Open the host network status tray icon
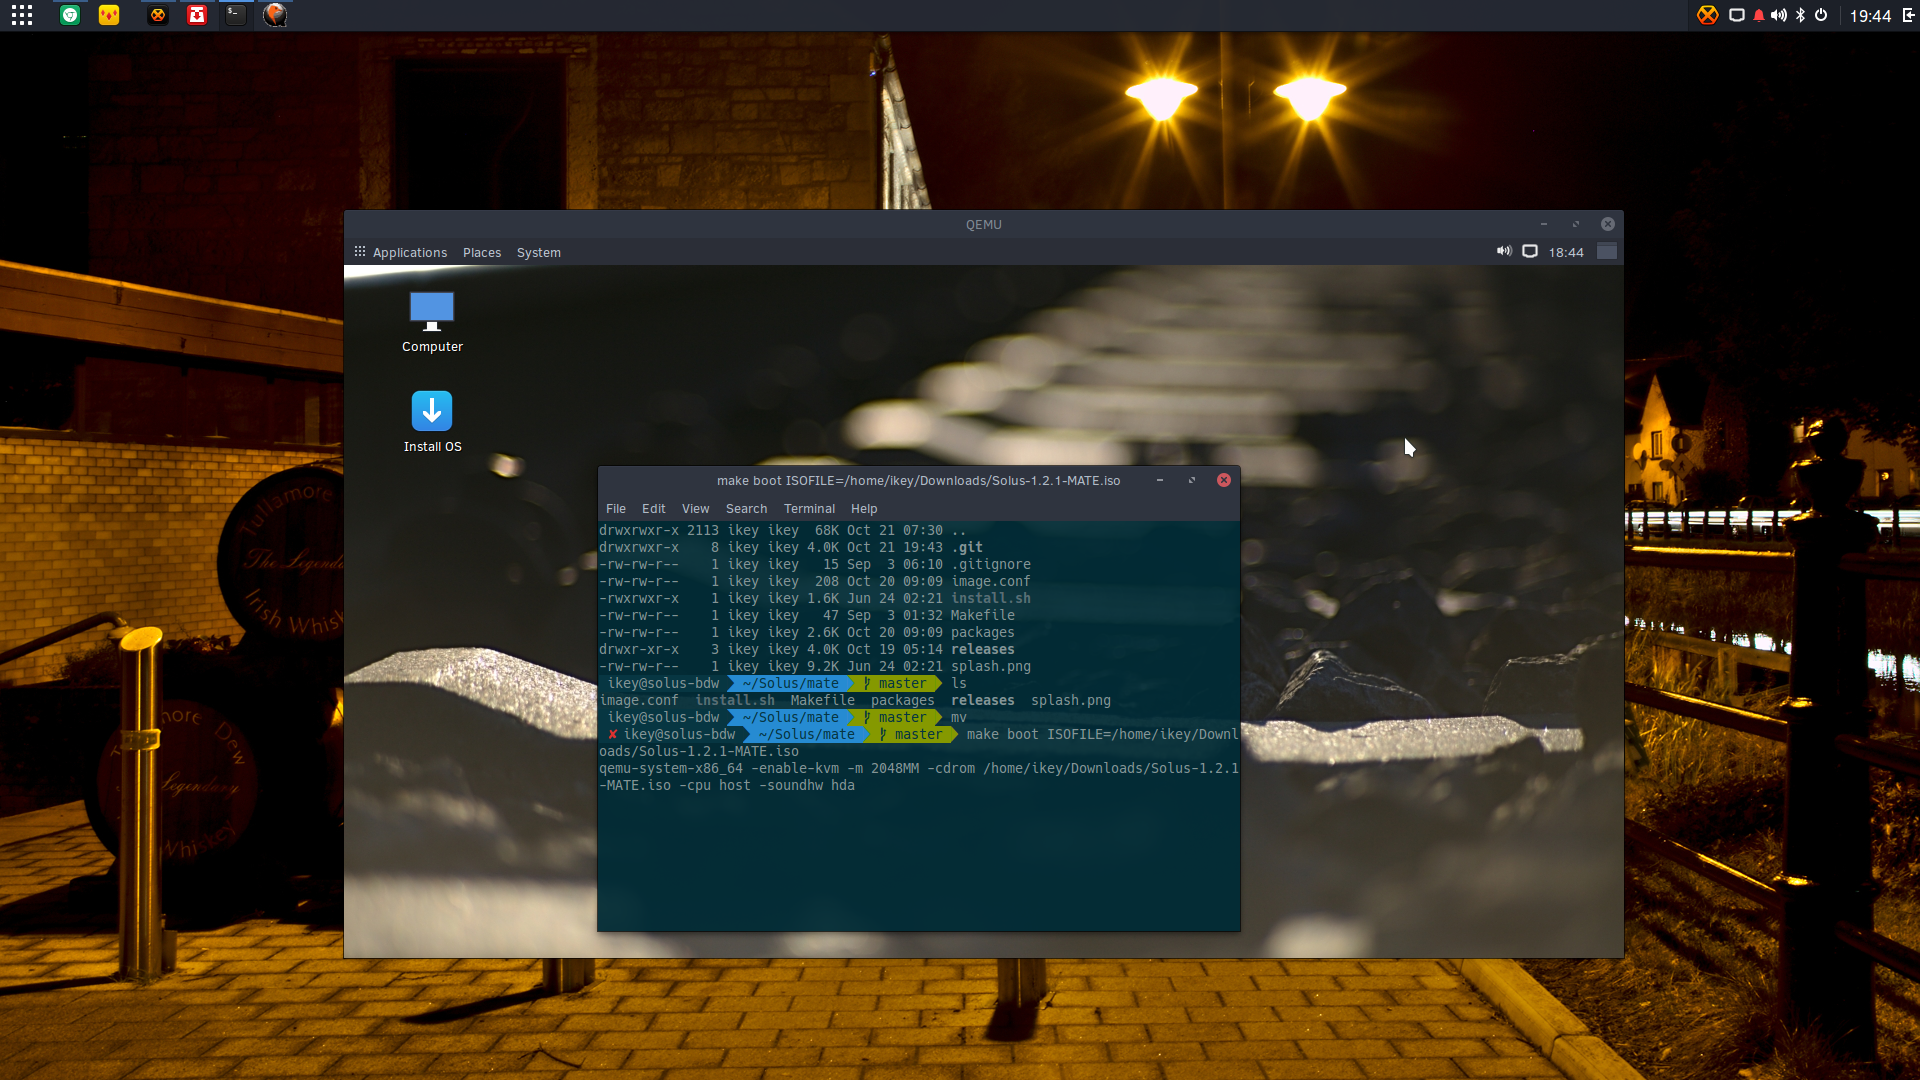Viewport: 1920px width, 1080px height. click(x=1737, y=15)
